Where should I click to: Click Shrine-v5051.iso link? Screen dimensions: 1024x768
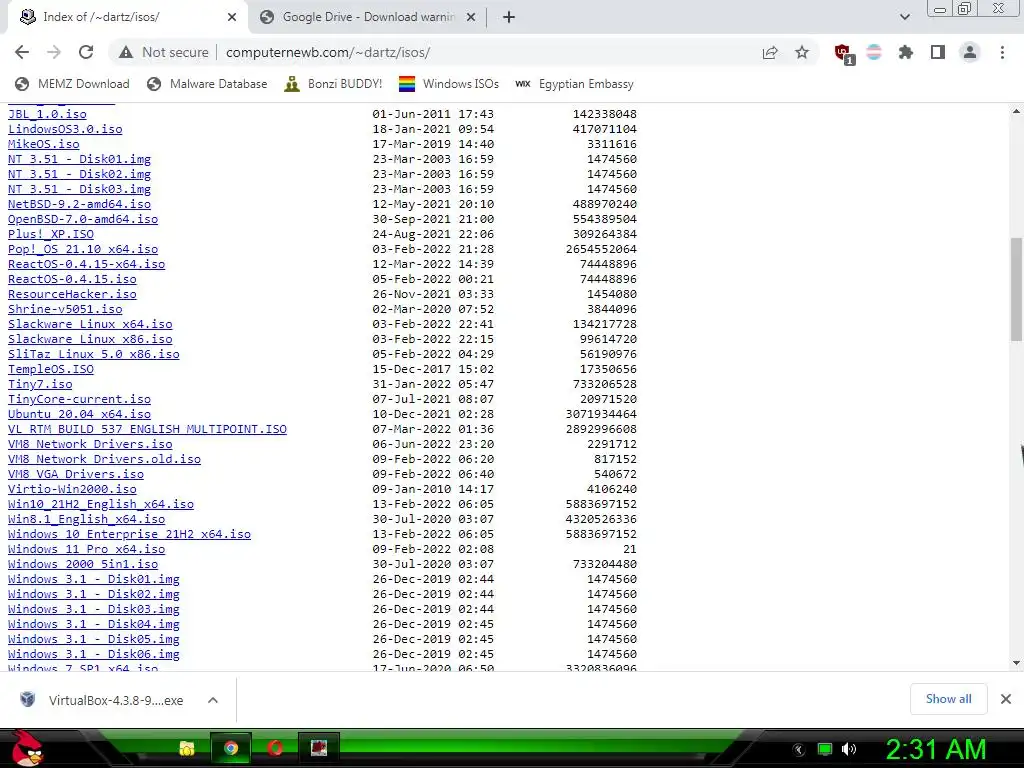(65, 310)
